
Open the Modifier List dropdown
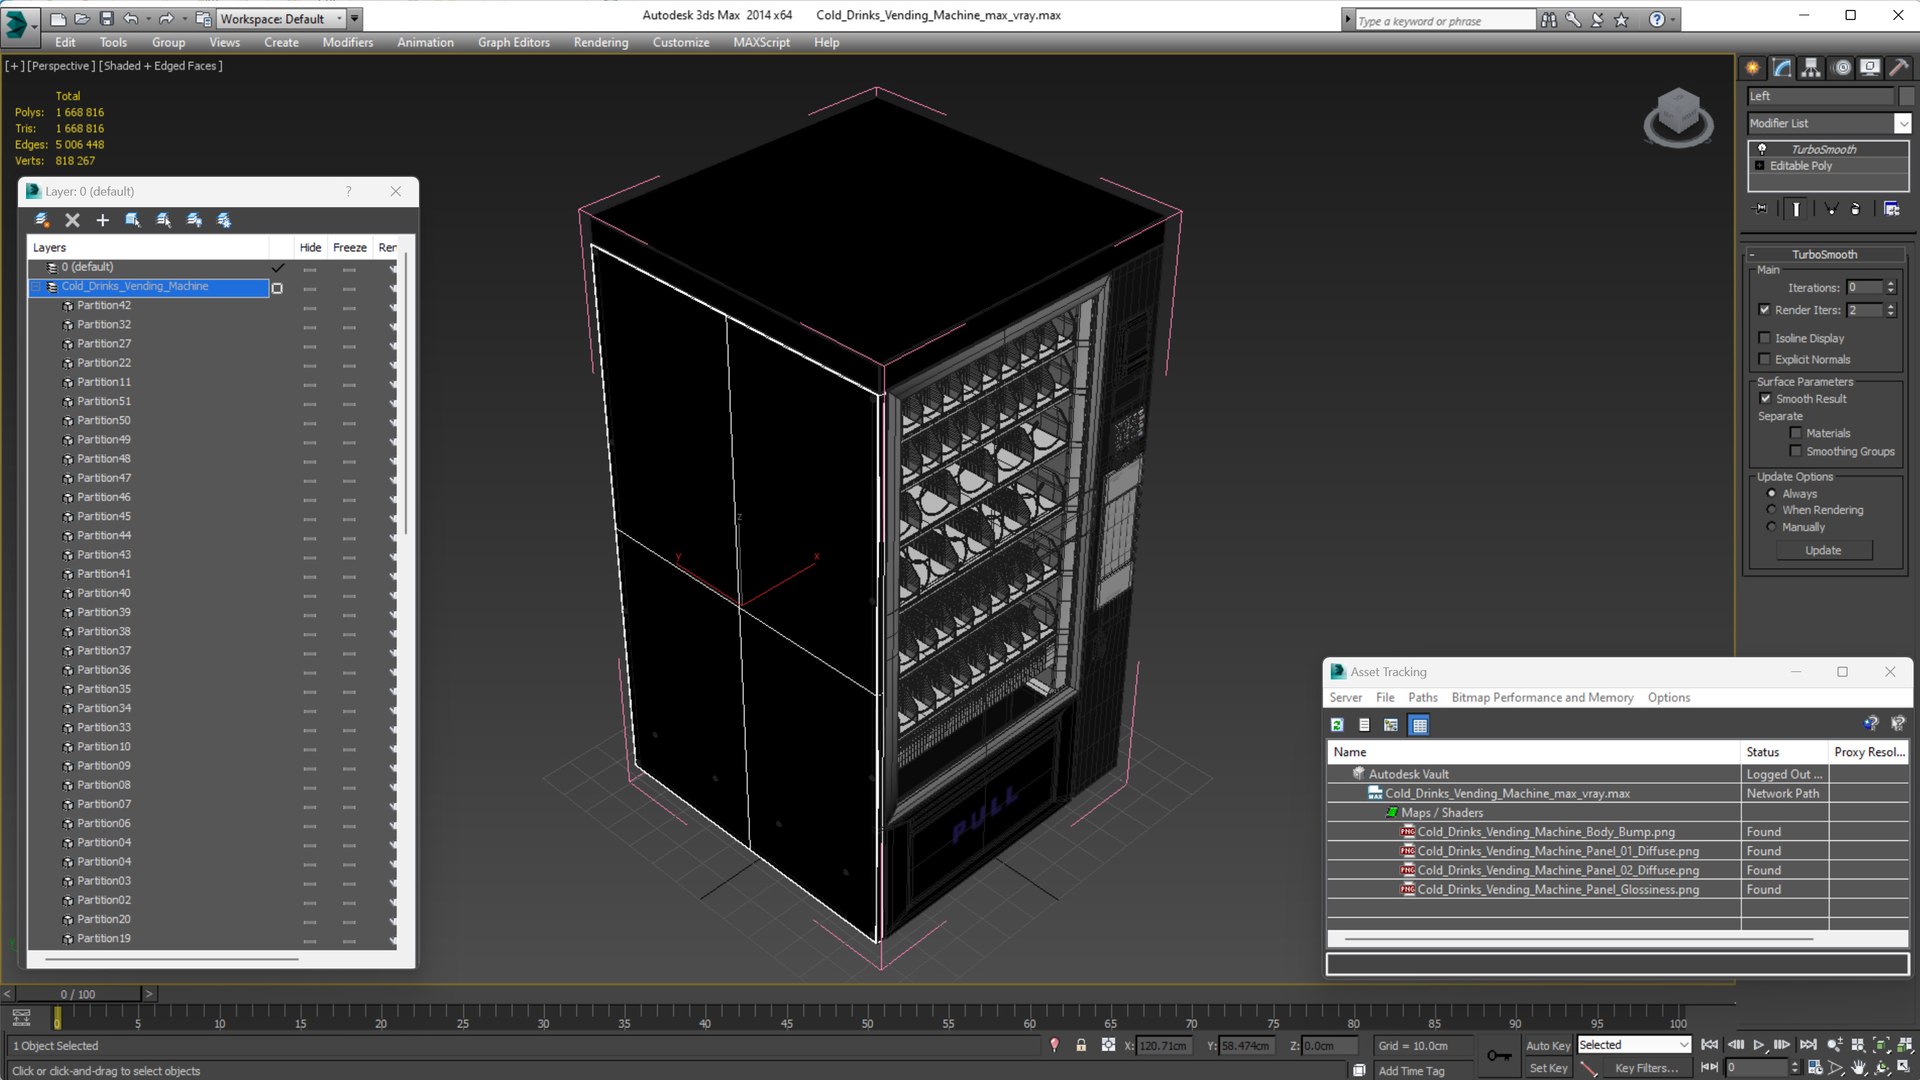pos(1902,123)
